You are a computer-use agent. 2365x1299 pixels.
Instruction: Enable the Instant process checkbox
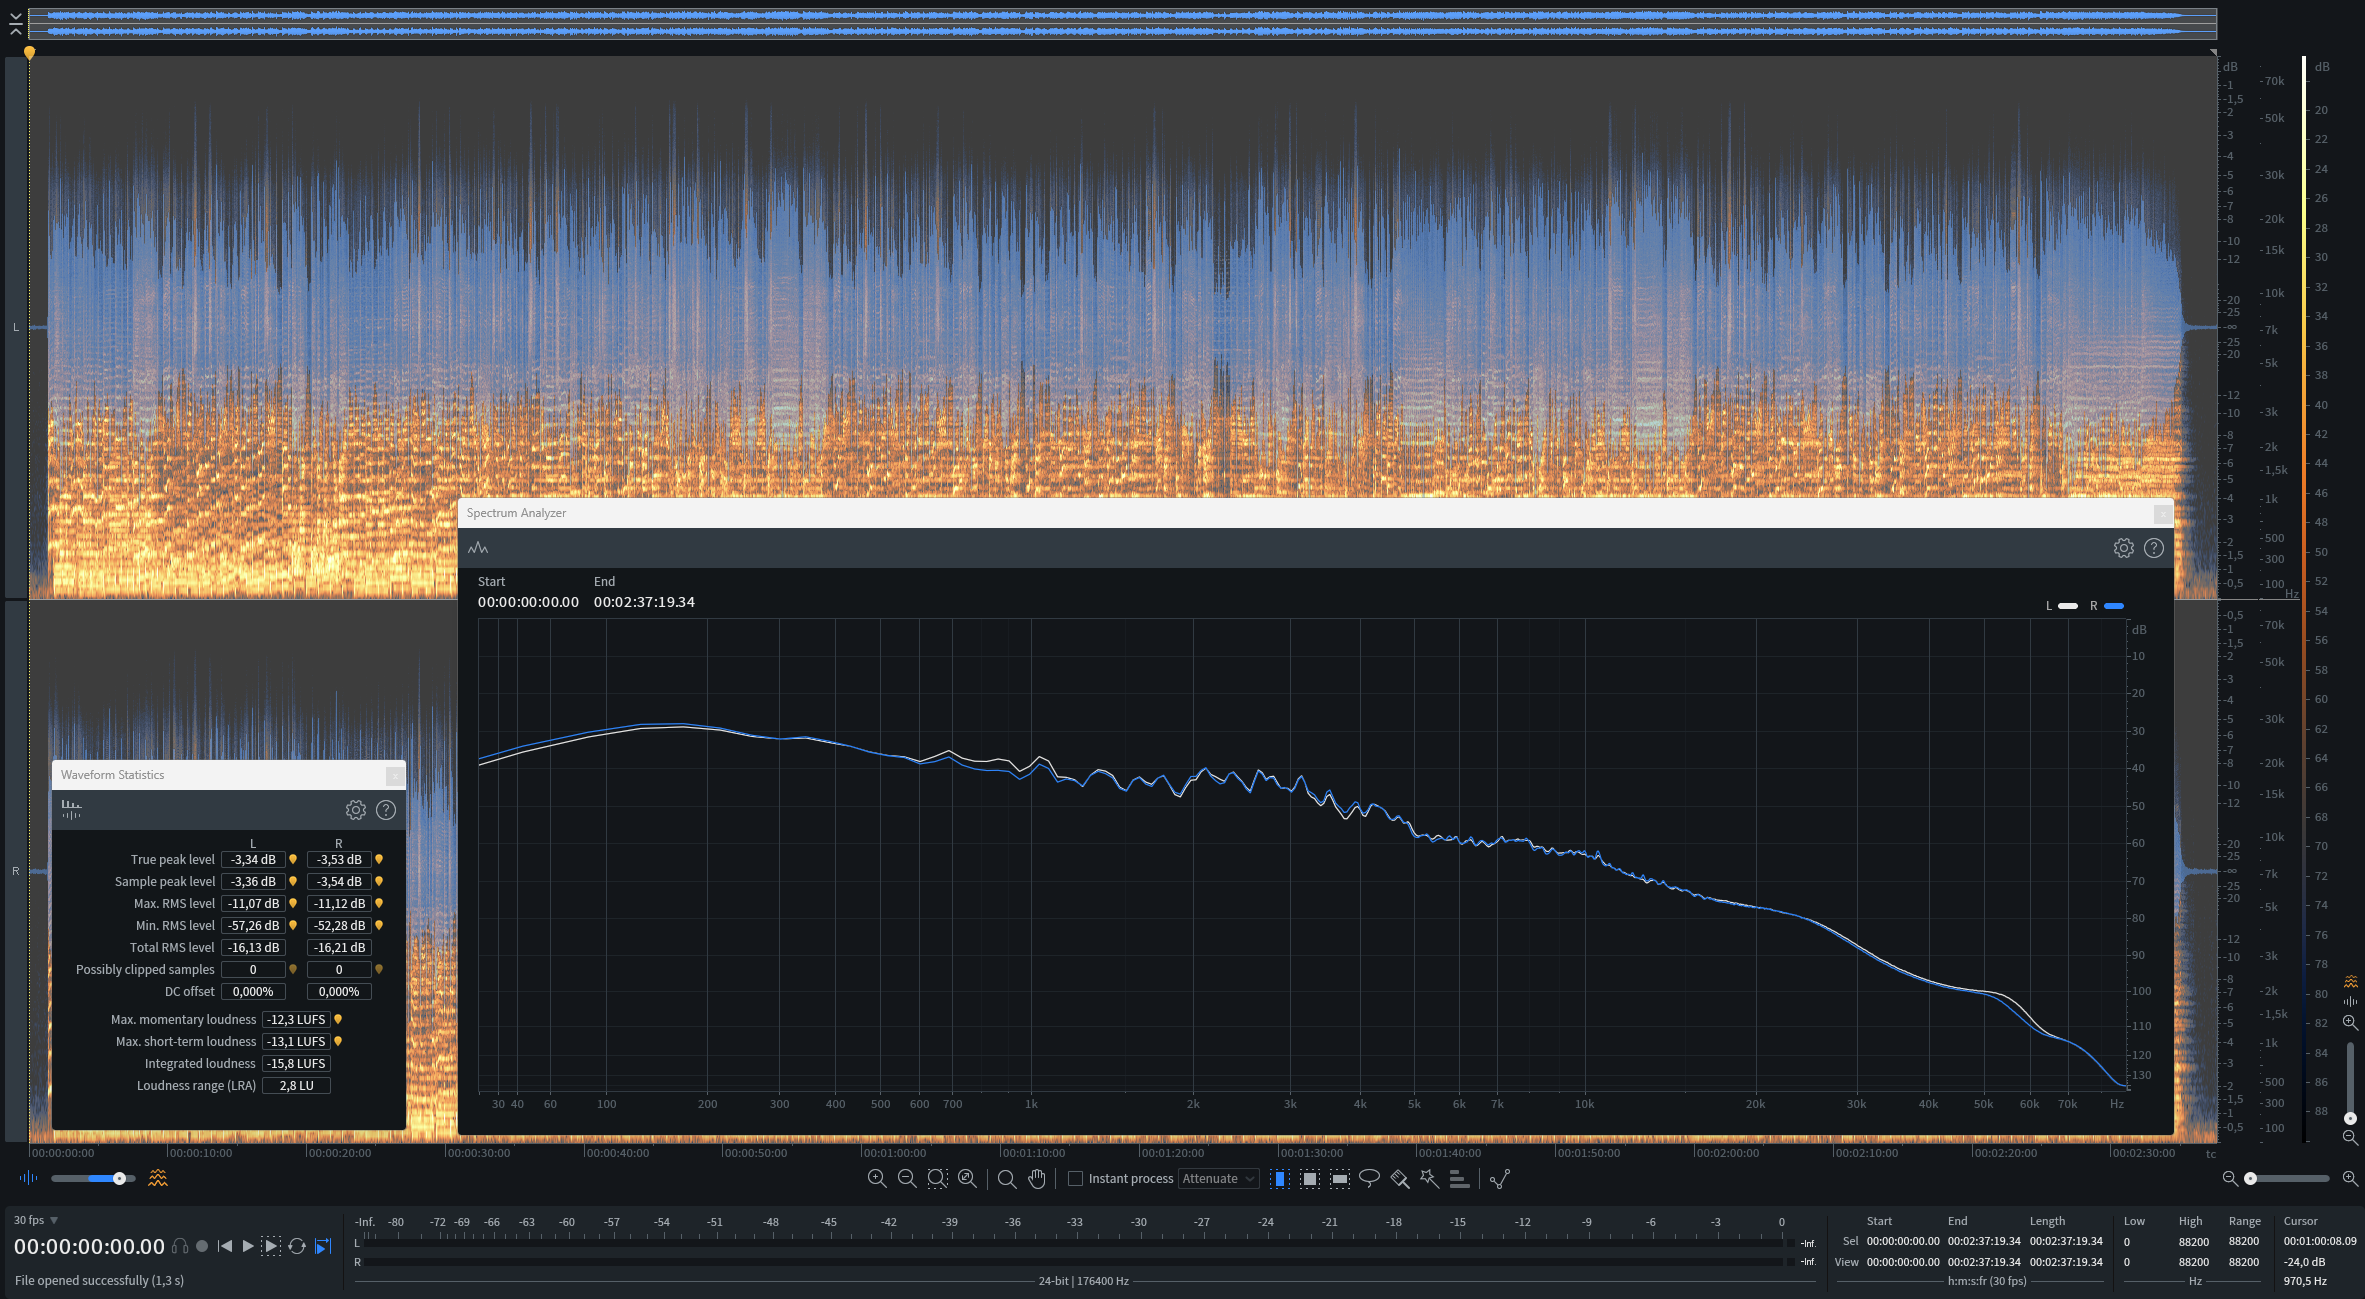[1076, 1178]
